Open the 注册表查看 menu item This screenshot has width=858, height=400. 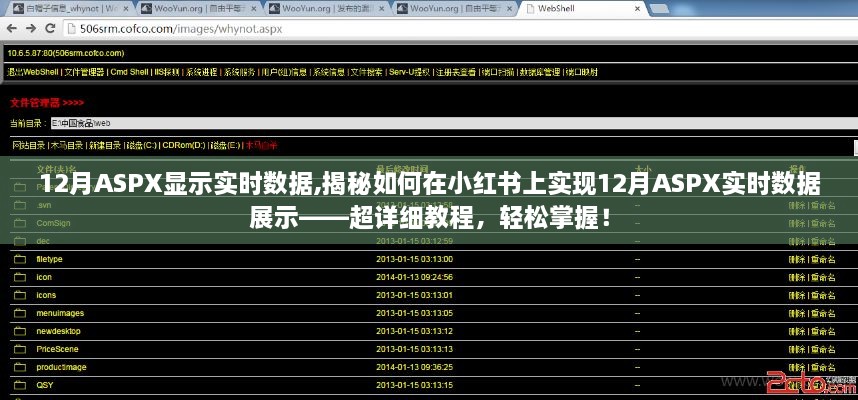[456, 72]
